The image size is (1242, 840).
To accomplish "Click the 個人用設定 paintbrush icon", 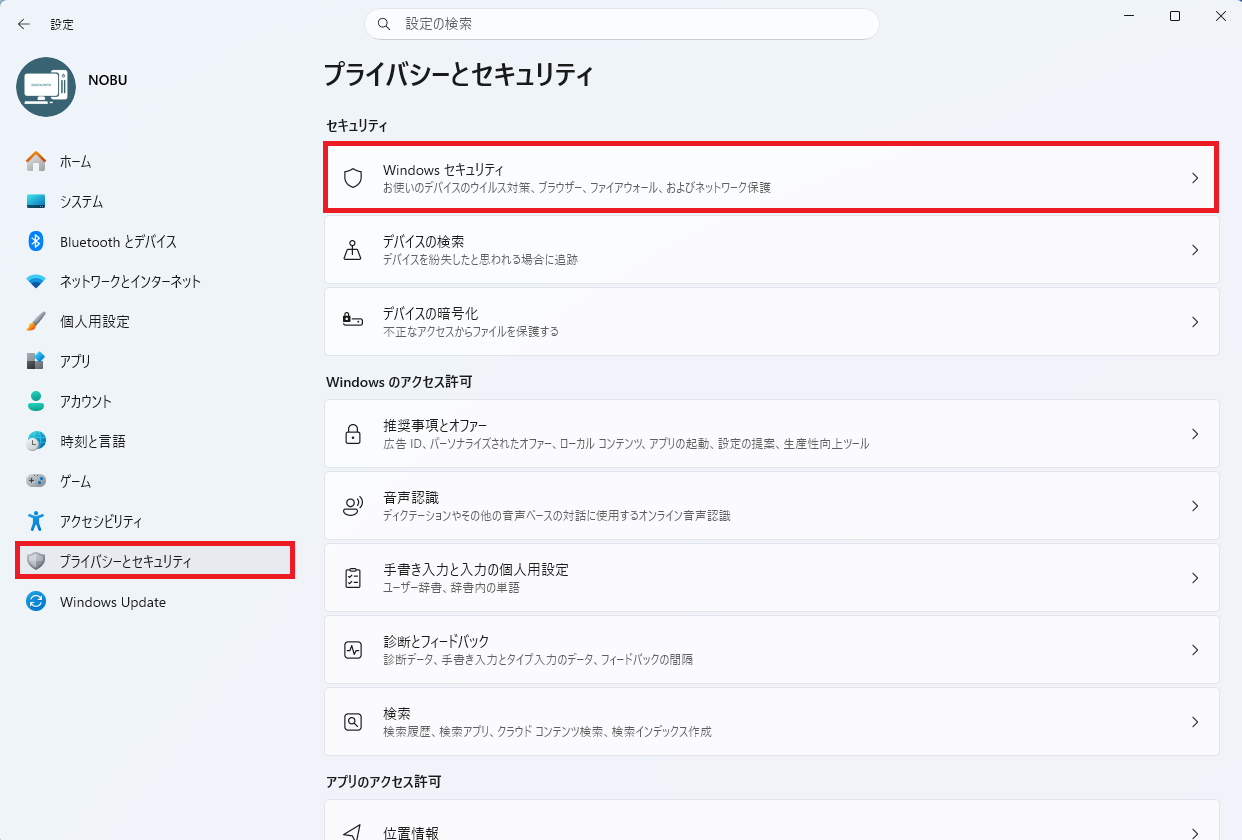I will [x=36, y=321].
